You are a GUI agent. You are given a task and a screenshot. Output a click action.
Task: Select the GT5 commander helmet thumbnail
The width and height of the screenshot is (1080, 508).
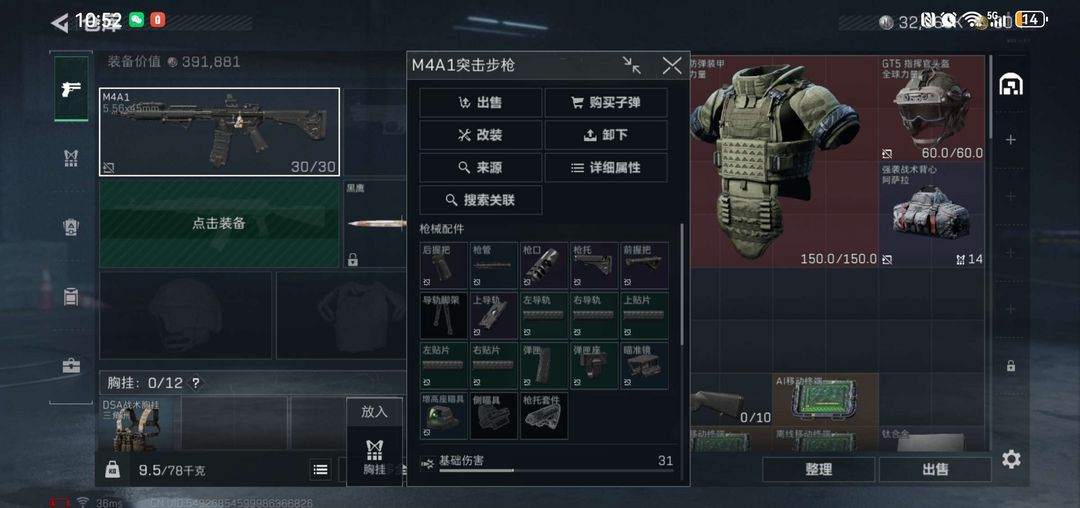pos(932,109)
